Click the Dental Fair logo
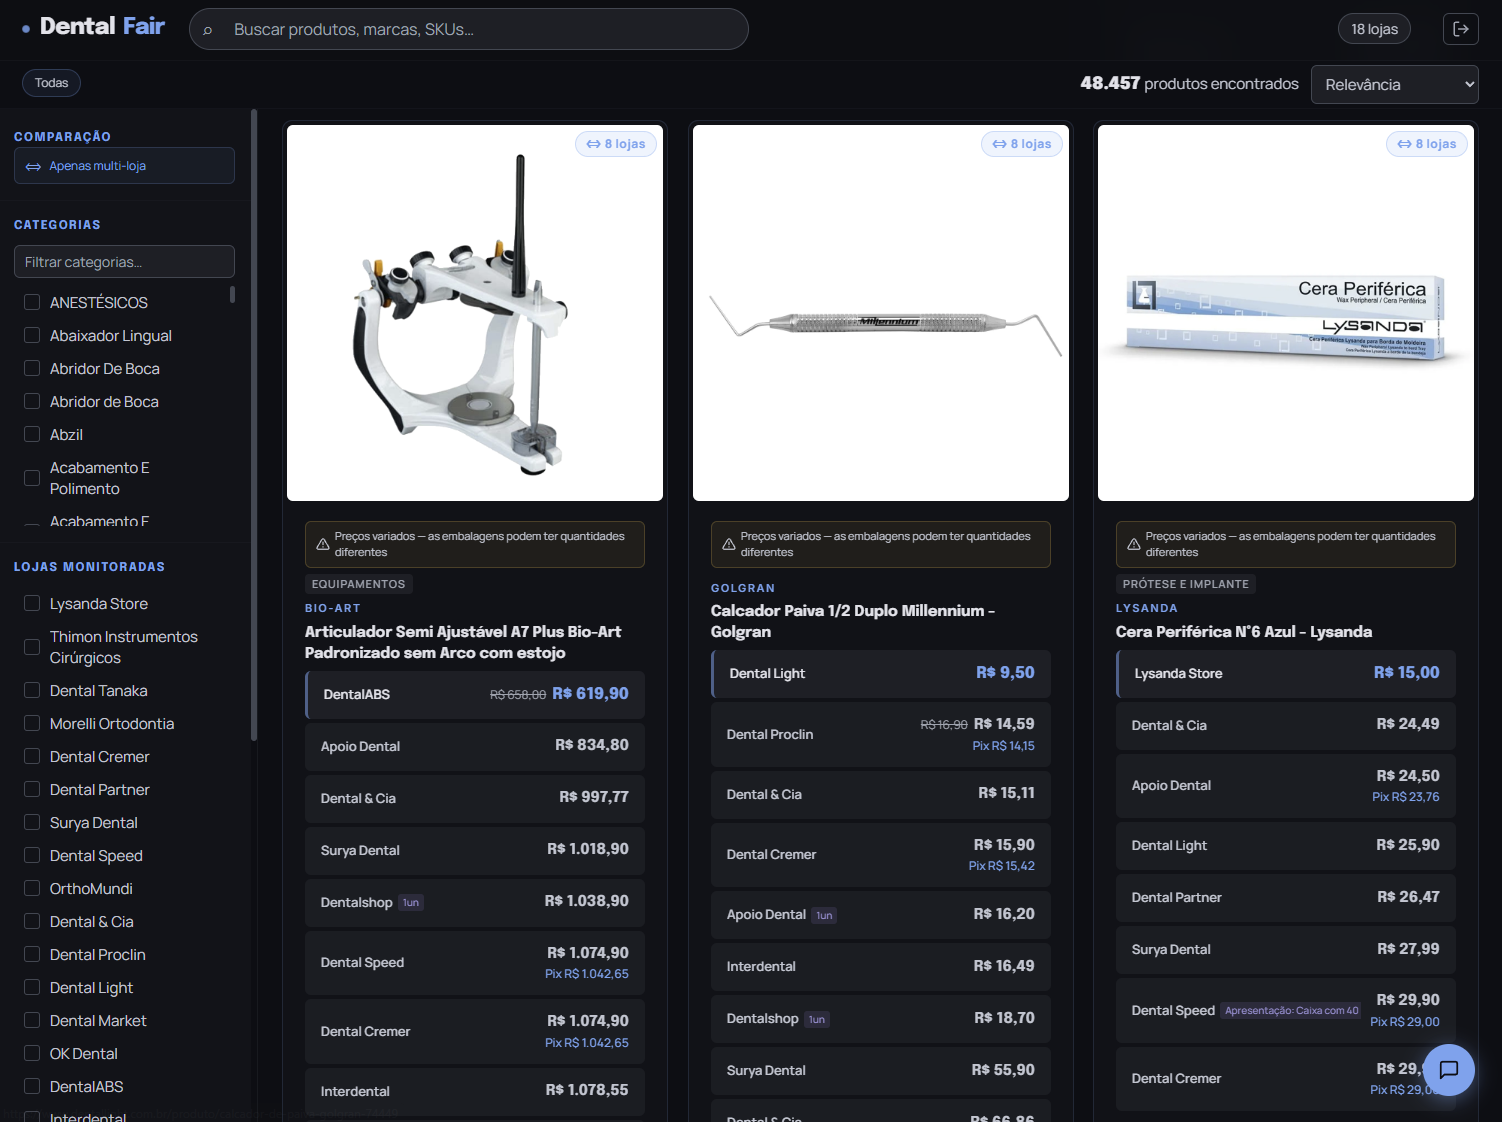Viewport: 1502px width, 1122px height. point(93,27)
